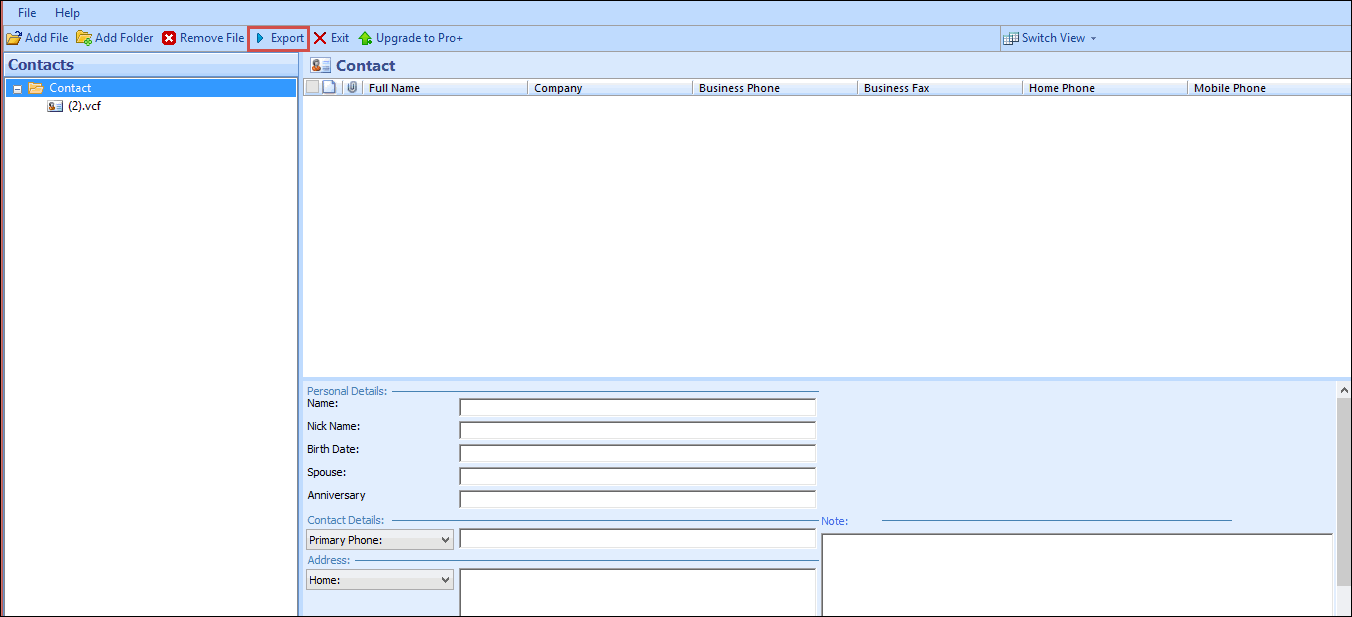Sort by Company column
The height and width of the screenshot is (617, 1352).
click(x=610, y=88)
